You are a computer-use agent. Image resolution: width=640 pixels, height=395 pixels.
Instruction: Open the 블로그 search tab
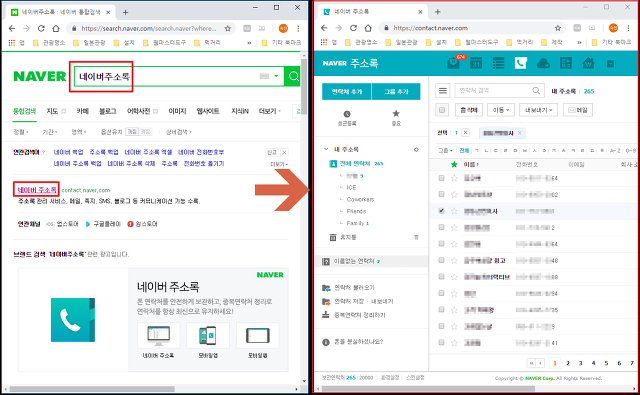pyautogui.click(x=108, y=111)
